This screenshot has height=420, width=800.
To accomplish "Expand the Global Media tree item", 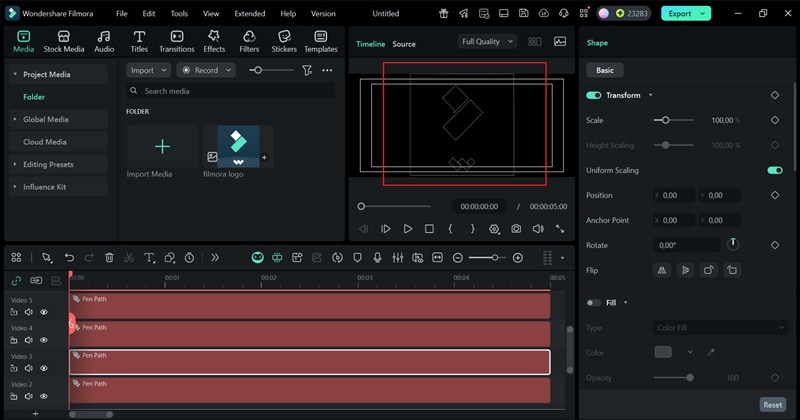I will click(15, 119).
